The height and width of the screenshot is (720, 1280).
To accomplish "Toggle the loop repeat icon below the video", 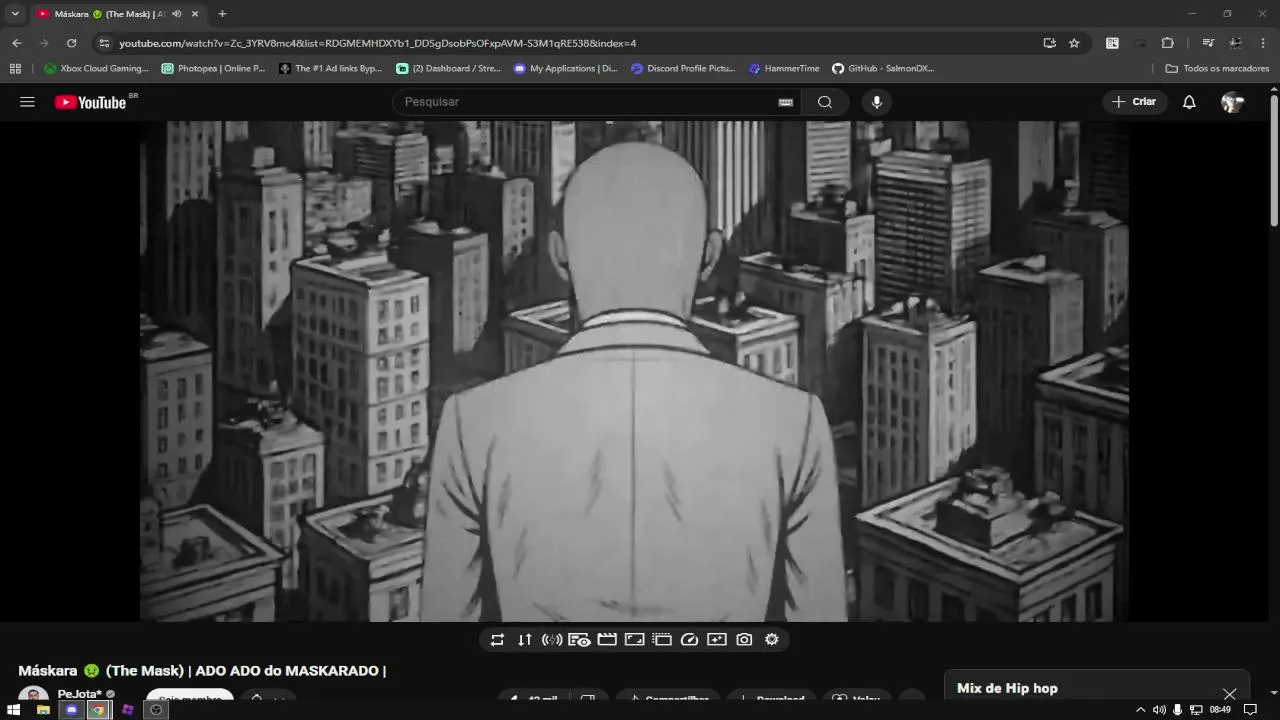I will (497, 640).
